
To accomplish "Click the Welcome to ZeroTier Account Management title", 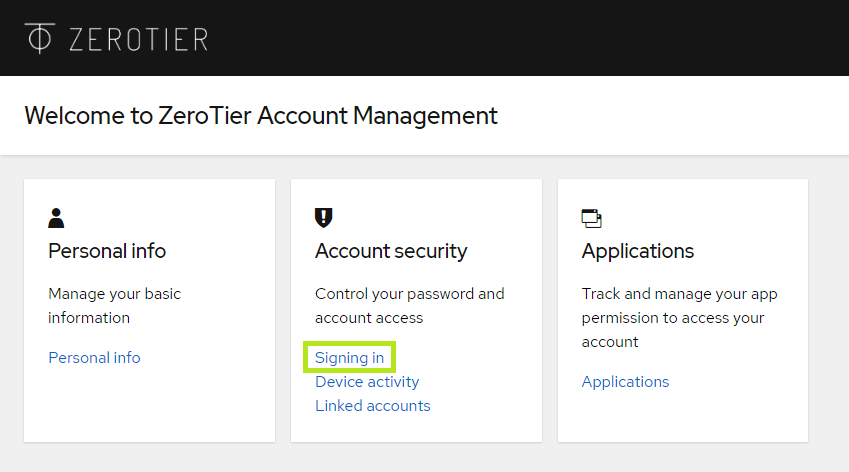I will click(x=260, y=115).
